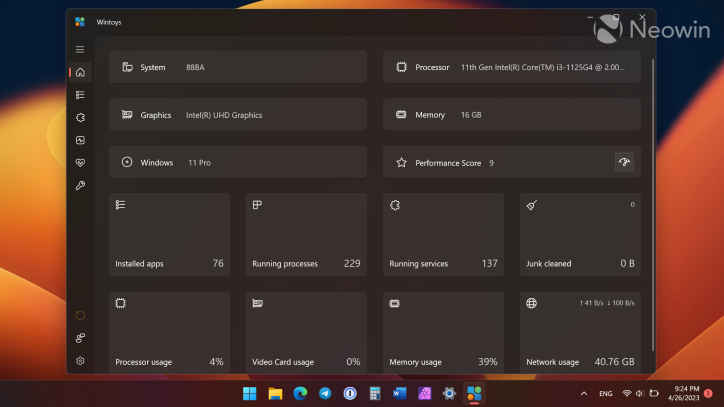Open the Installed apps tile
Image resolution: width=724 pixels, height=407 pixels.
[x=169, y=234]
